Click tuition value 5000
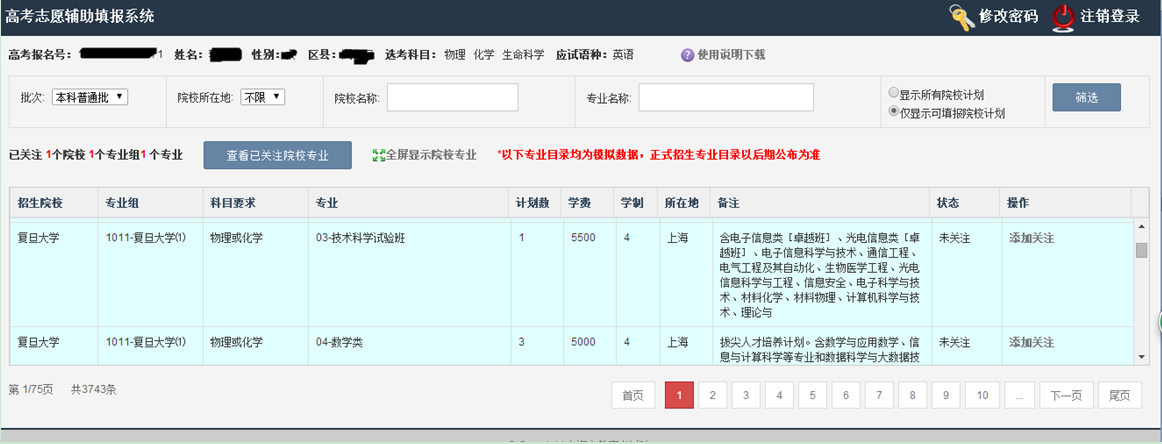 pos(583,342)
